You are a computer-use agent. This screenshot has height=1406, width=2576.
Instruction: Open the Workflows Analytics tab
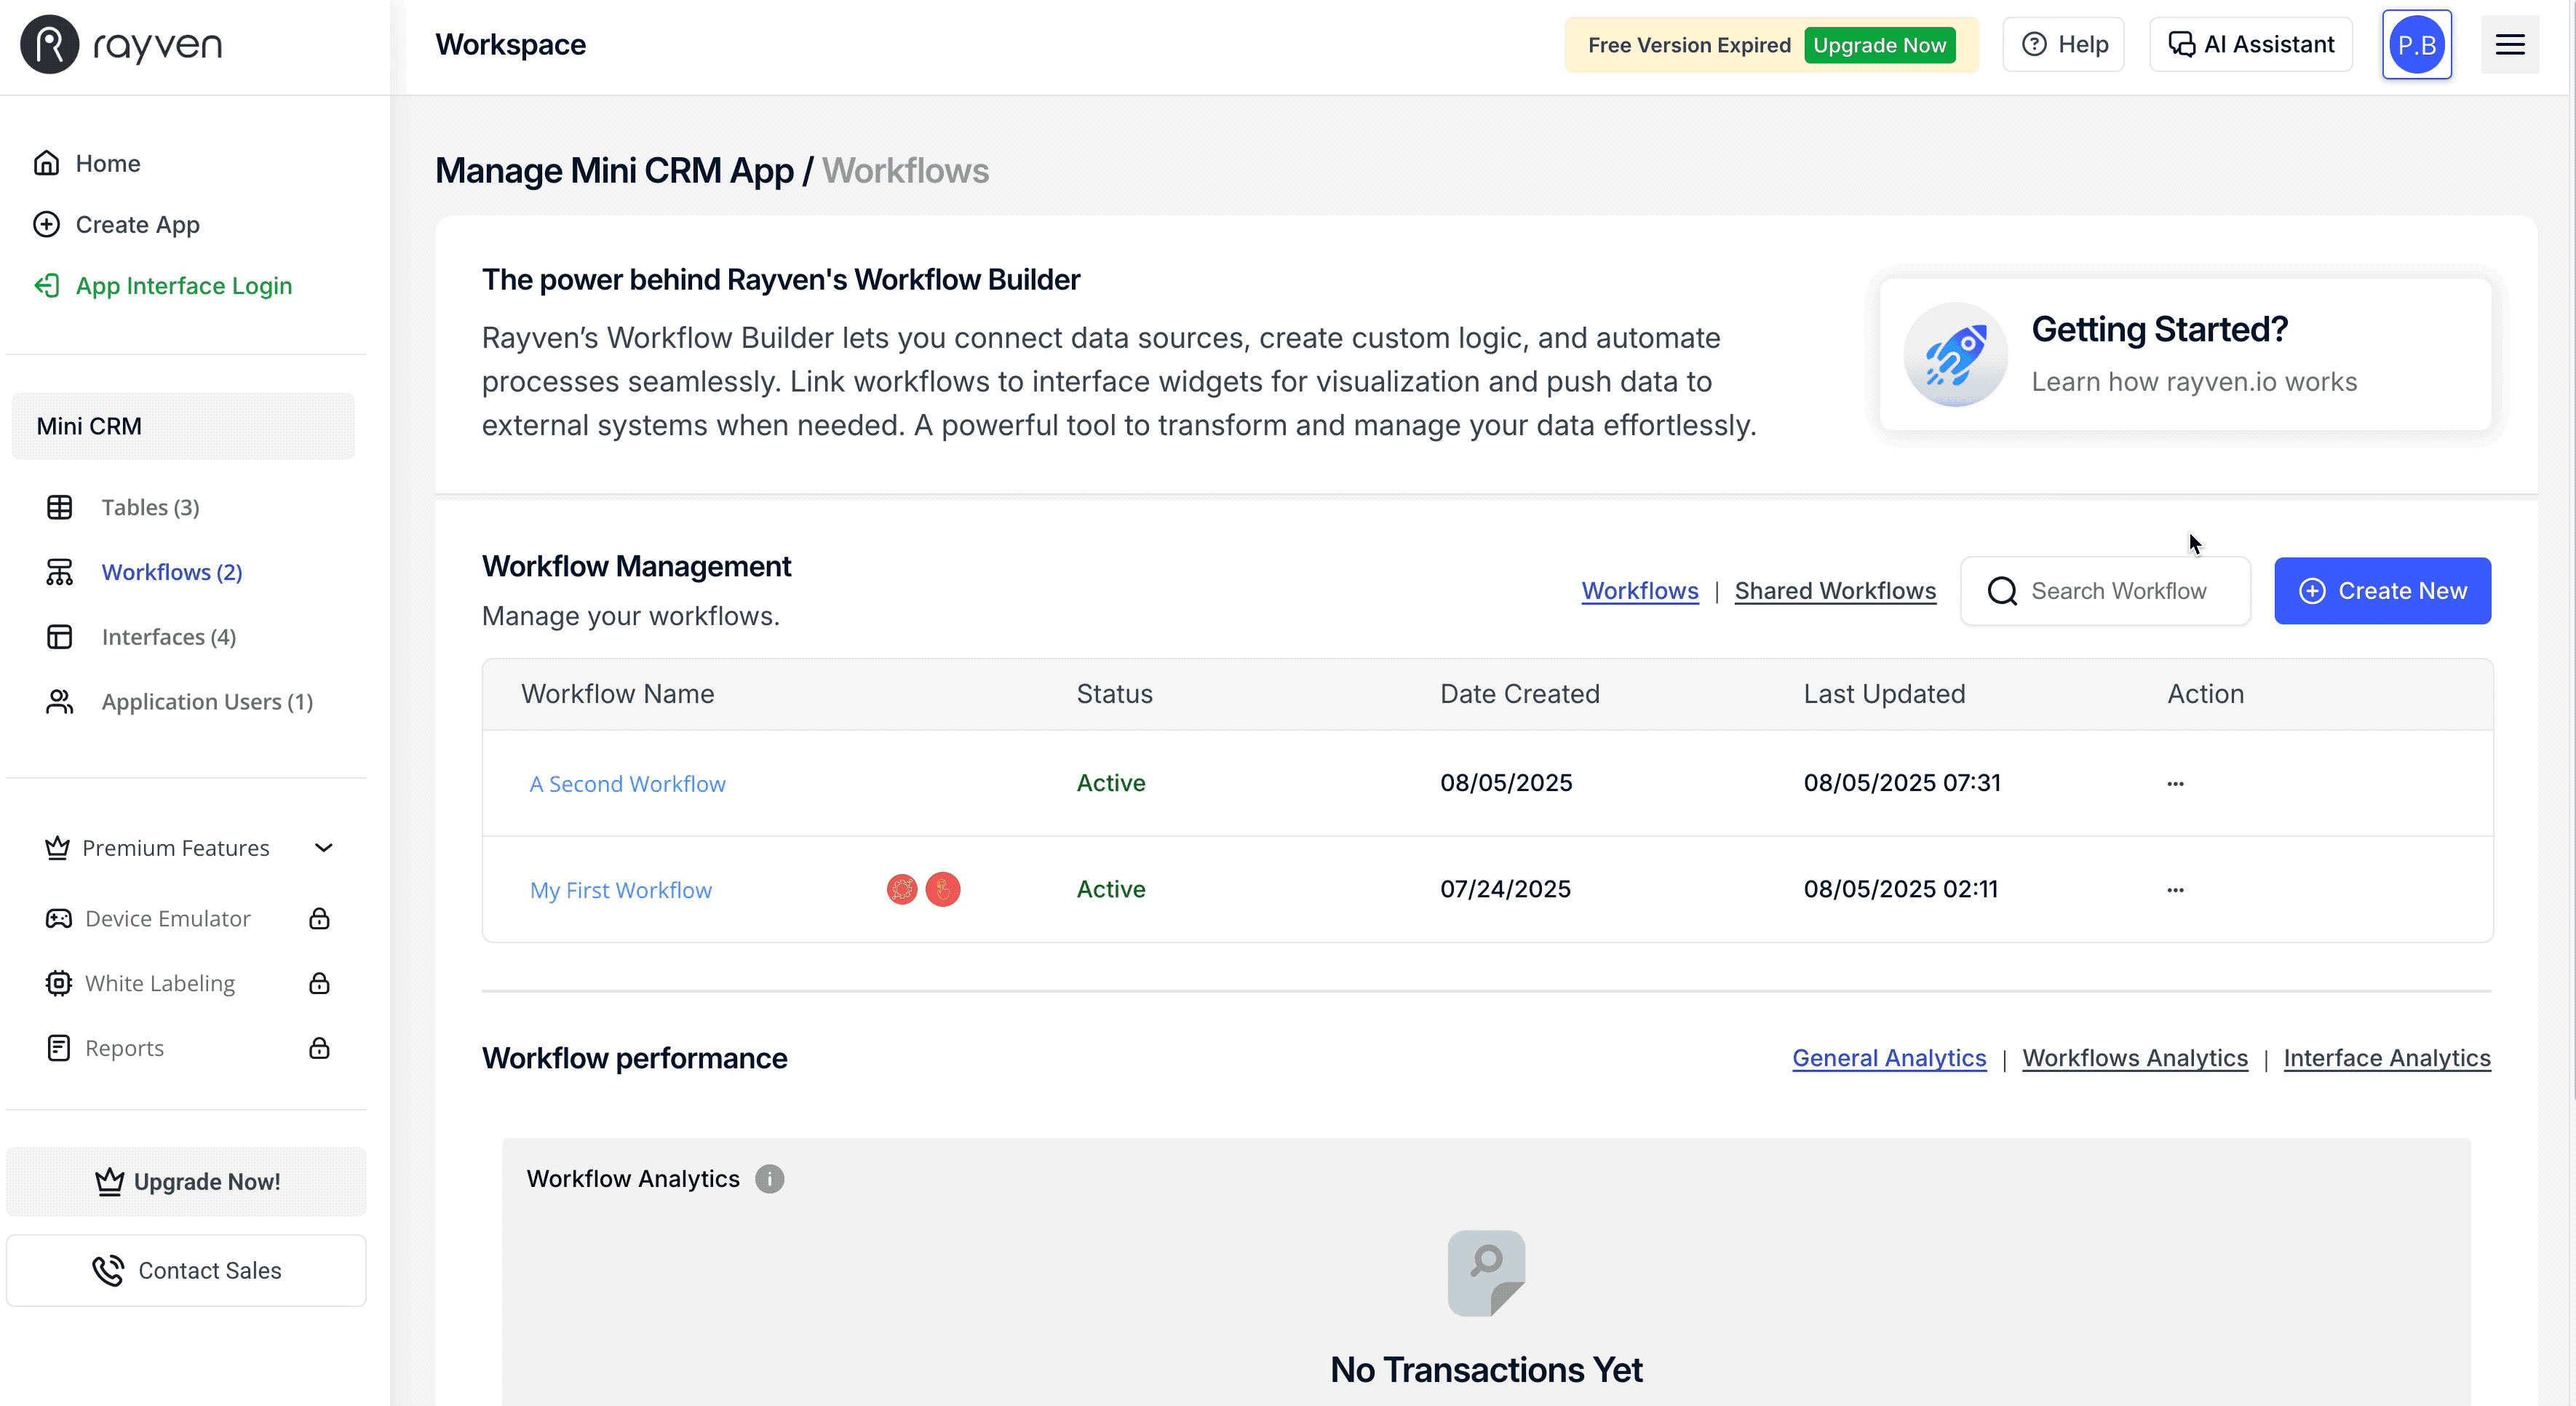pos(2135,1058)
